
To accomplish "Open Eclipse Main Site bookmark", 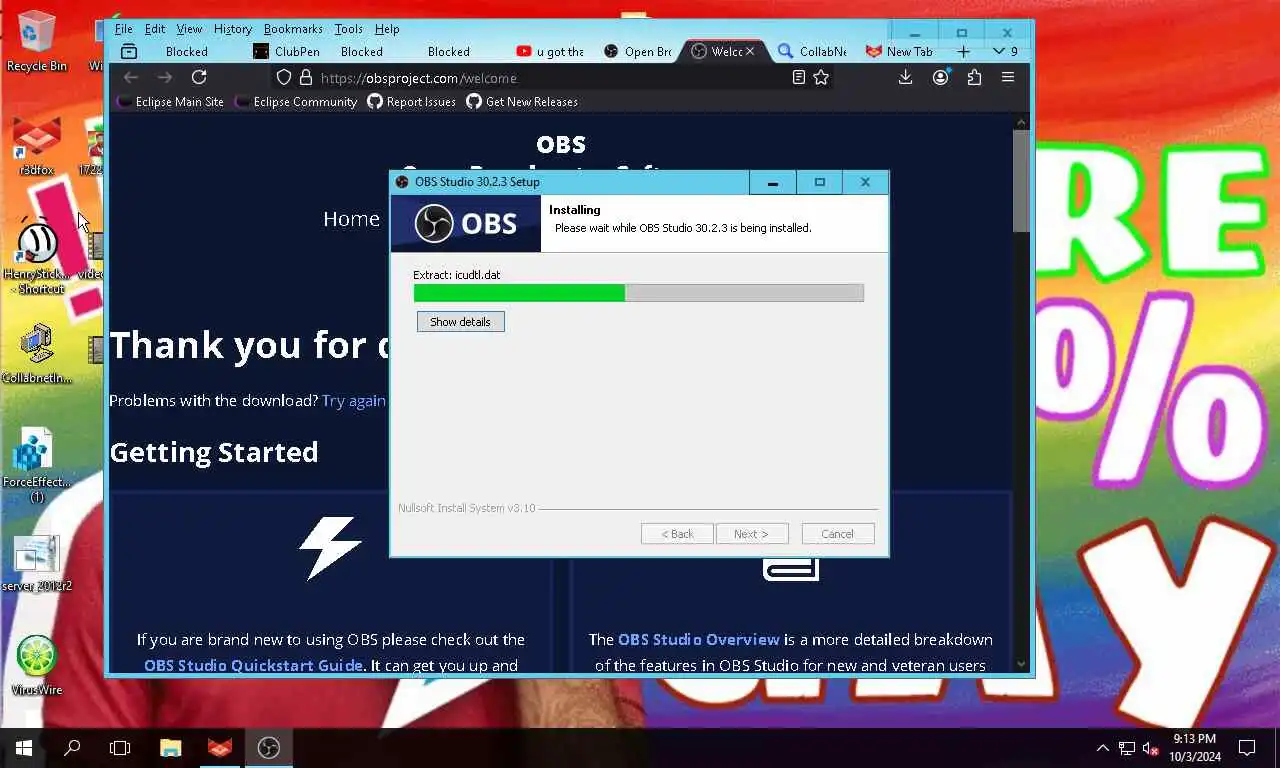I will (170, 102).
